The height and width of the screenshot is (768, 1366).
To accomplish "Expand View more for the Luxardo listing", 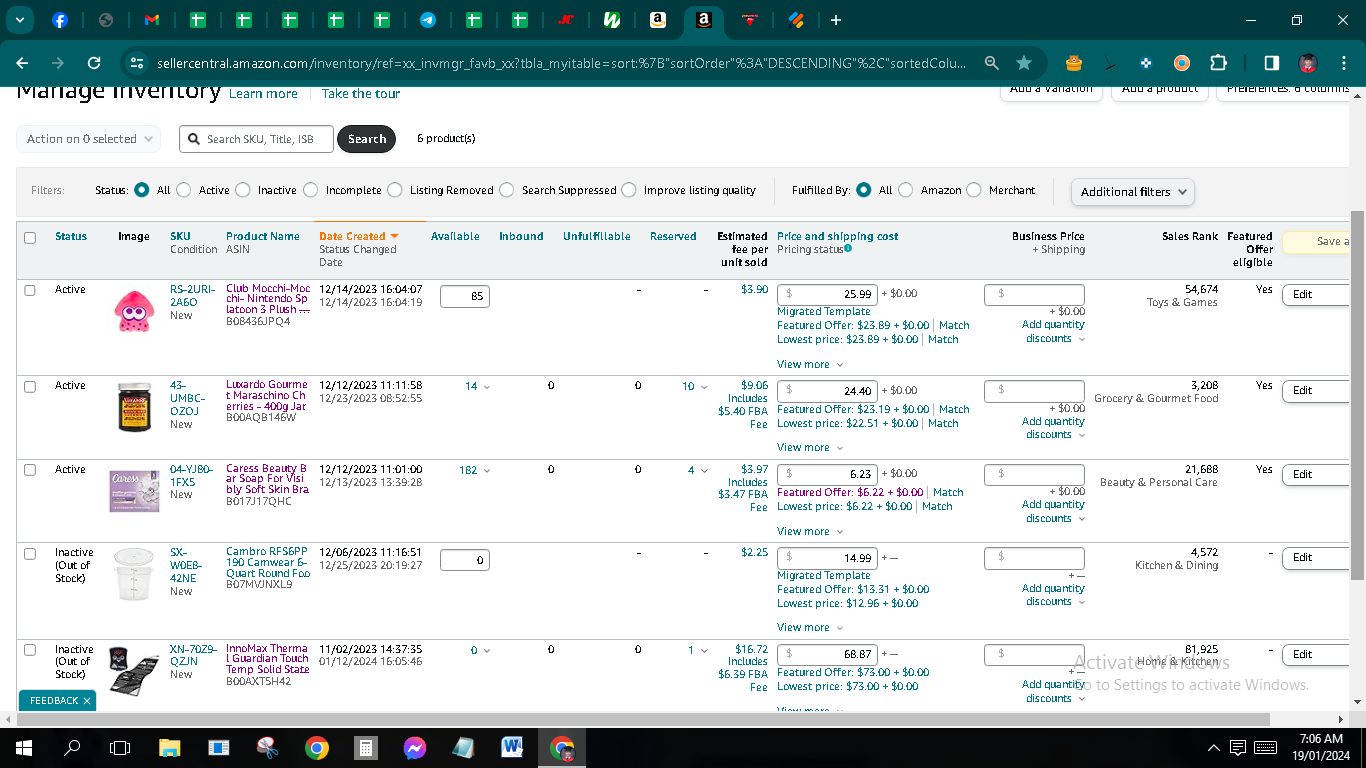I will point(810,448).
